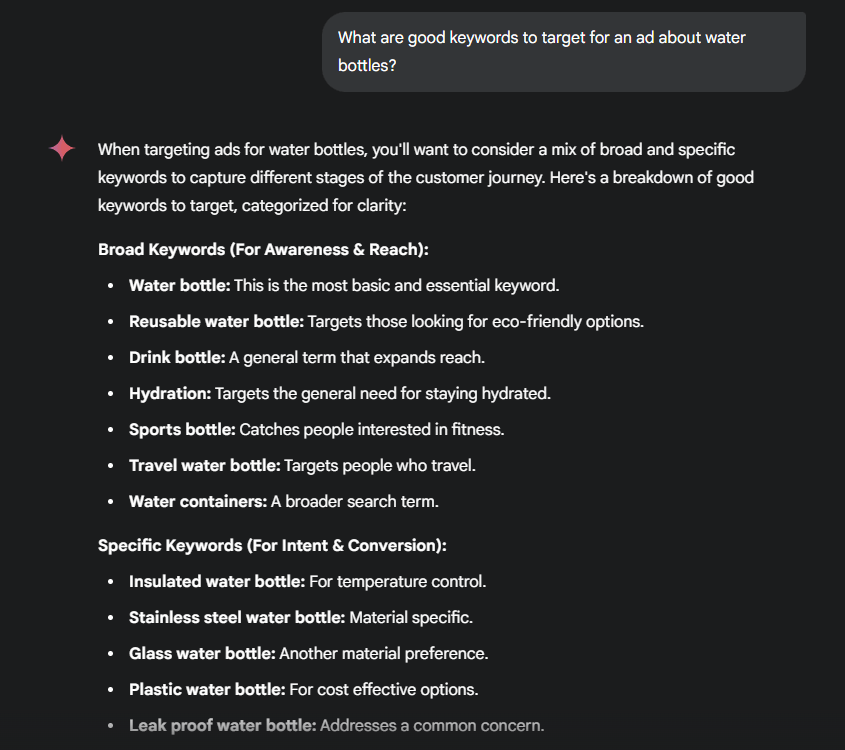Click the bold "Hydration:" keyword
Viewport: 845px width, 750px height.
tap(170, 393)
